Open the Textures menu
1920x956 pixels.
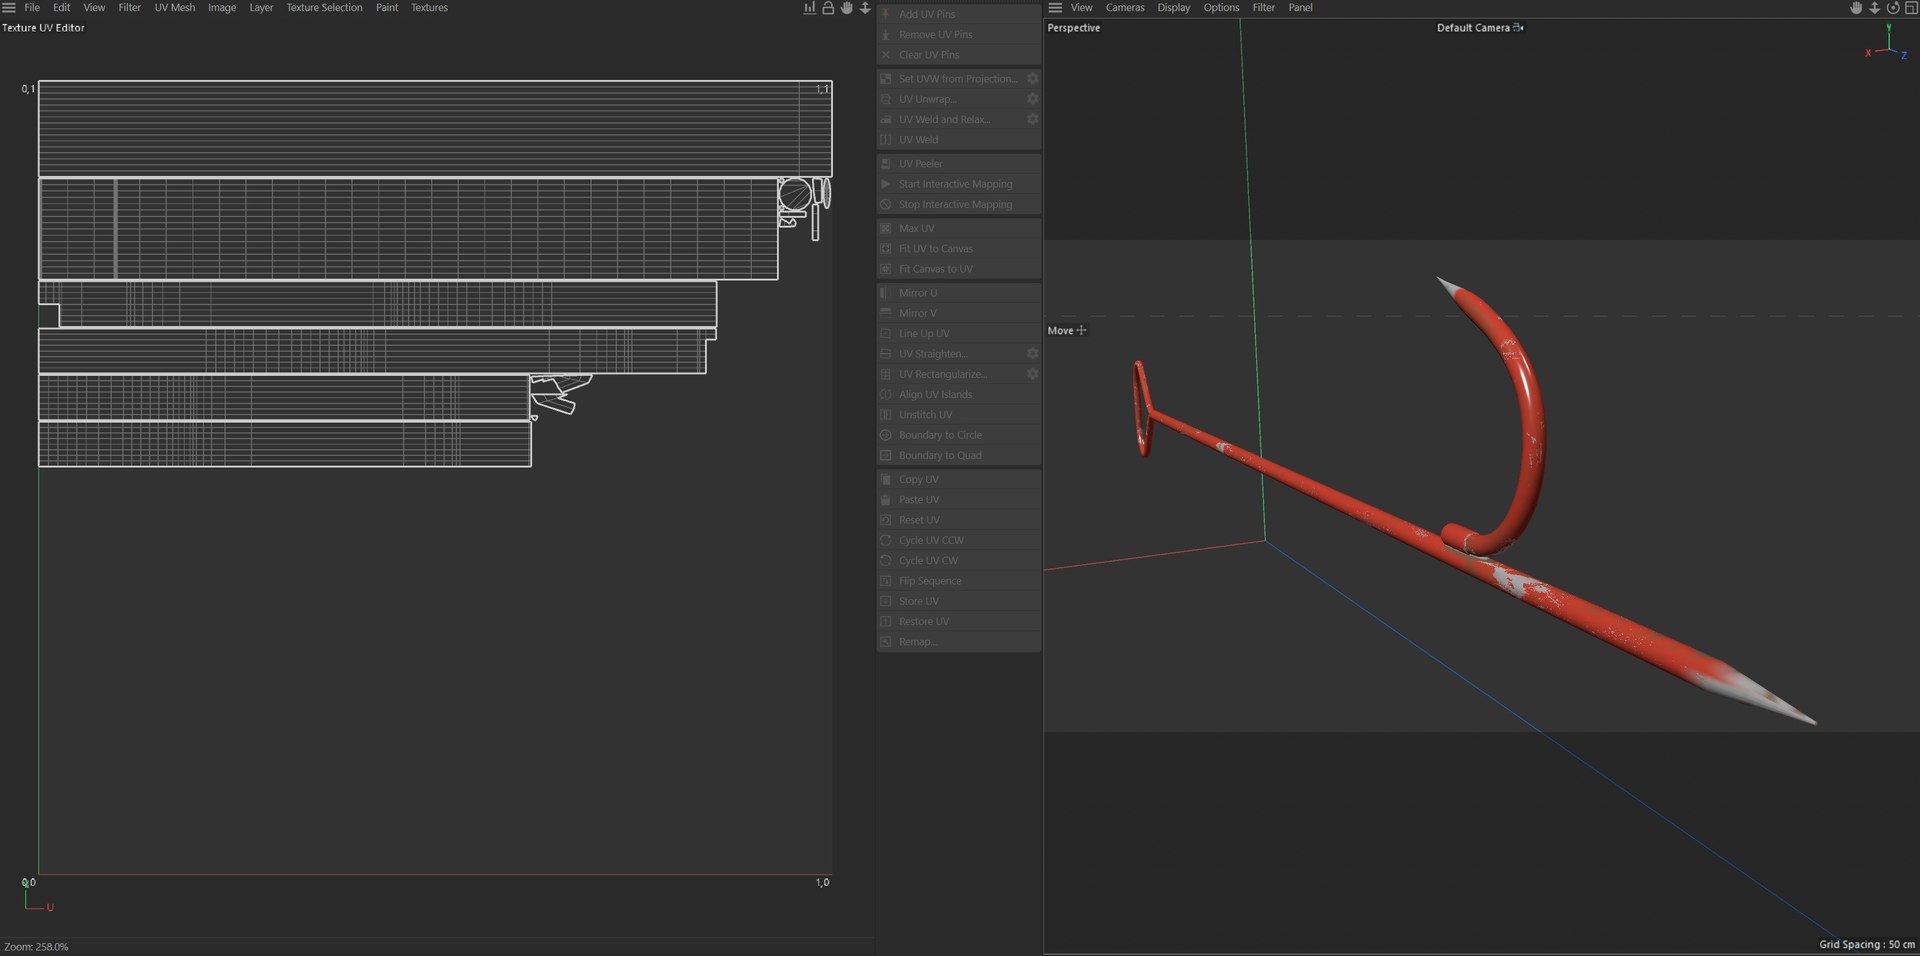coord(430,8)
